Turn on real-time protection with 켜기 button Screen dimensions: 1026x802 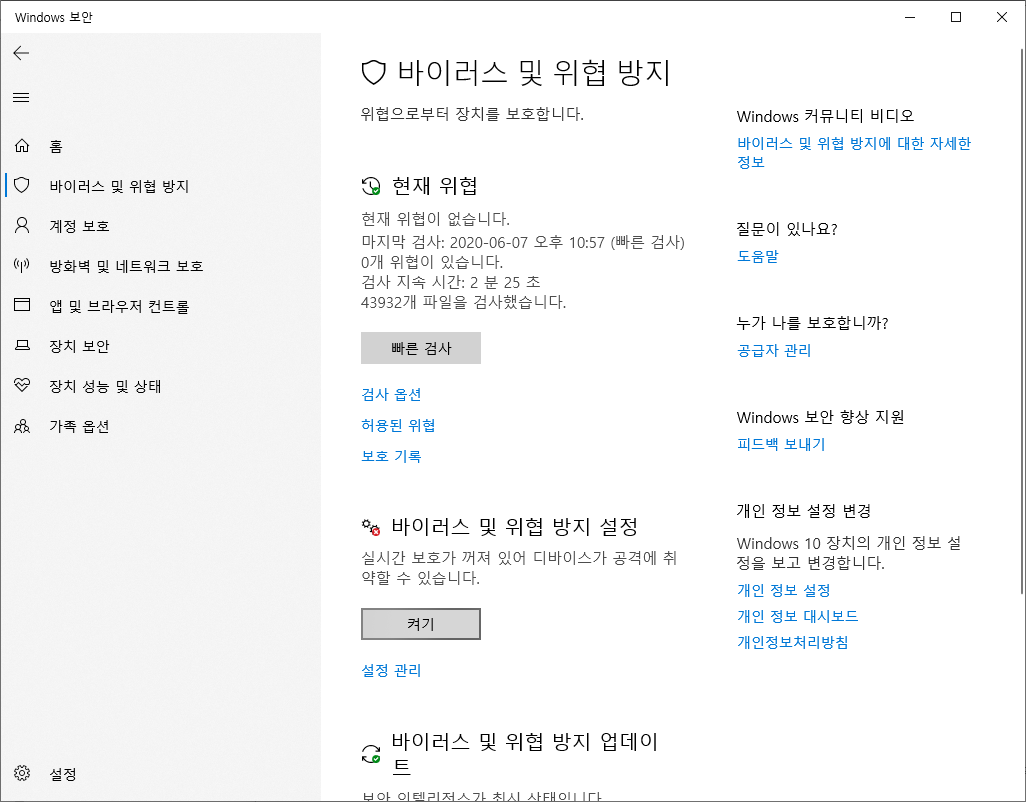421,624
